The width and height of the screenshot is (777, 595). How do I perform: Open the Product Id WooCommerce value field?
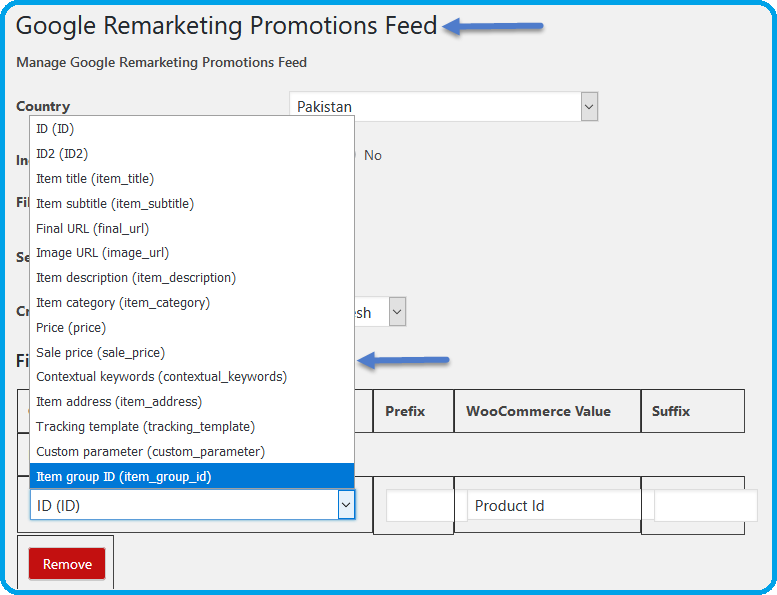point(554,505)
